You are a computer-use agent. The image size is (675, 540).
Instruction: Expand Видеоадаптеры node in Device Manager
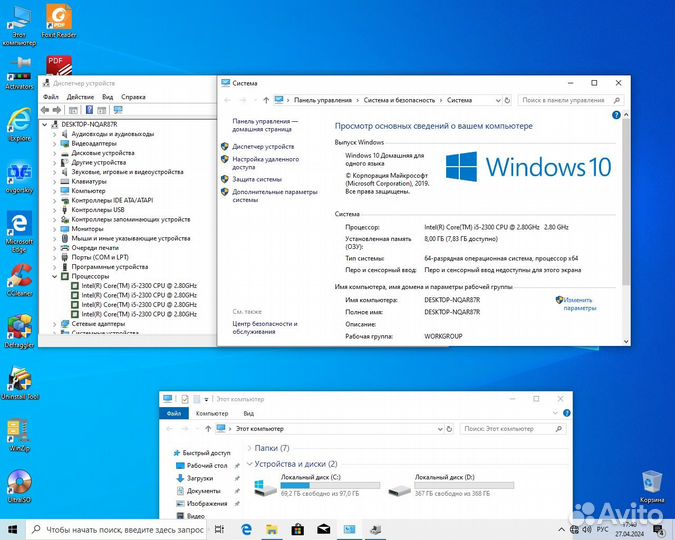coord(55,144)
